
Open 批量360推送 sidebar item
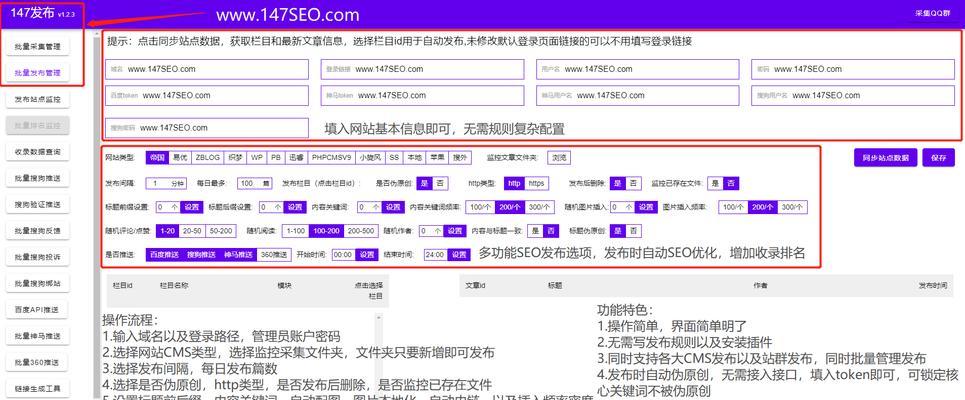click(x=38, y=362)
